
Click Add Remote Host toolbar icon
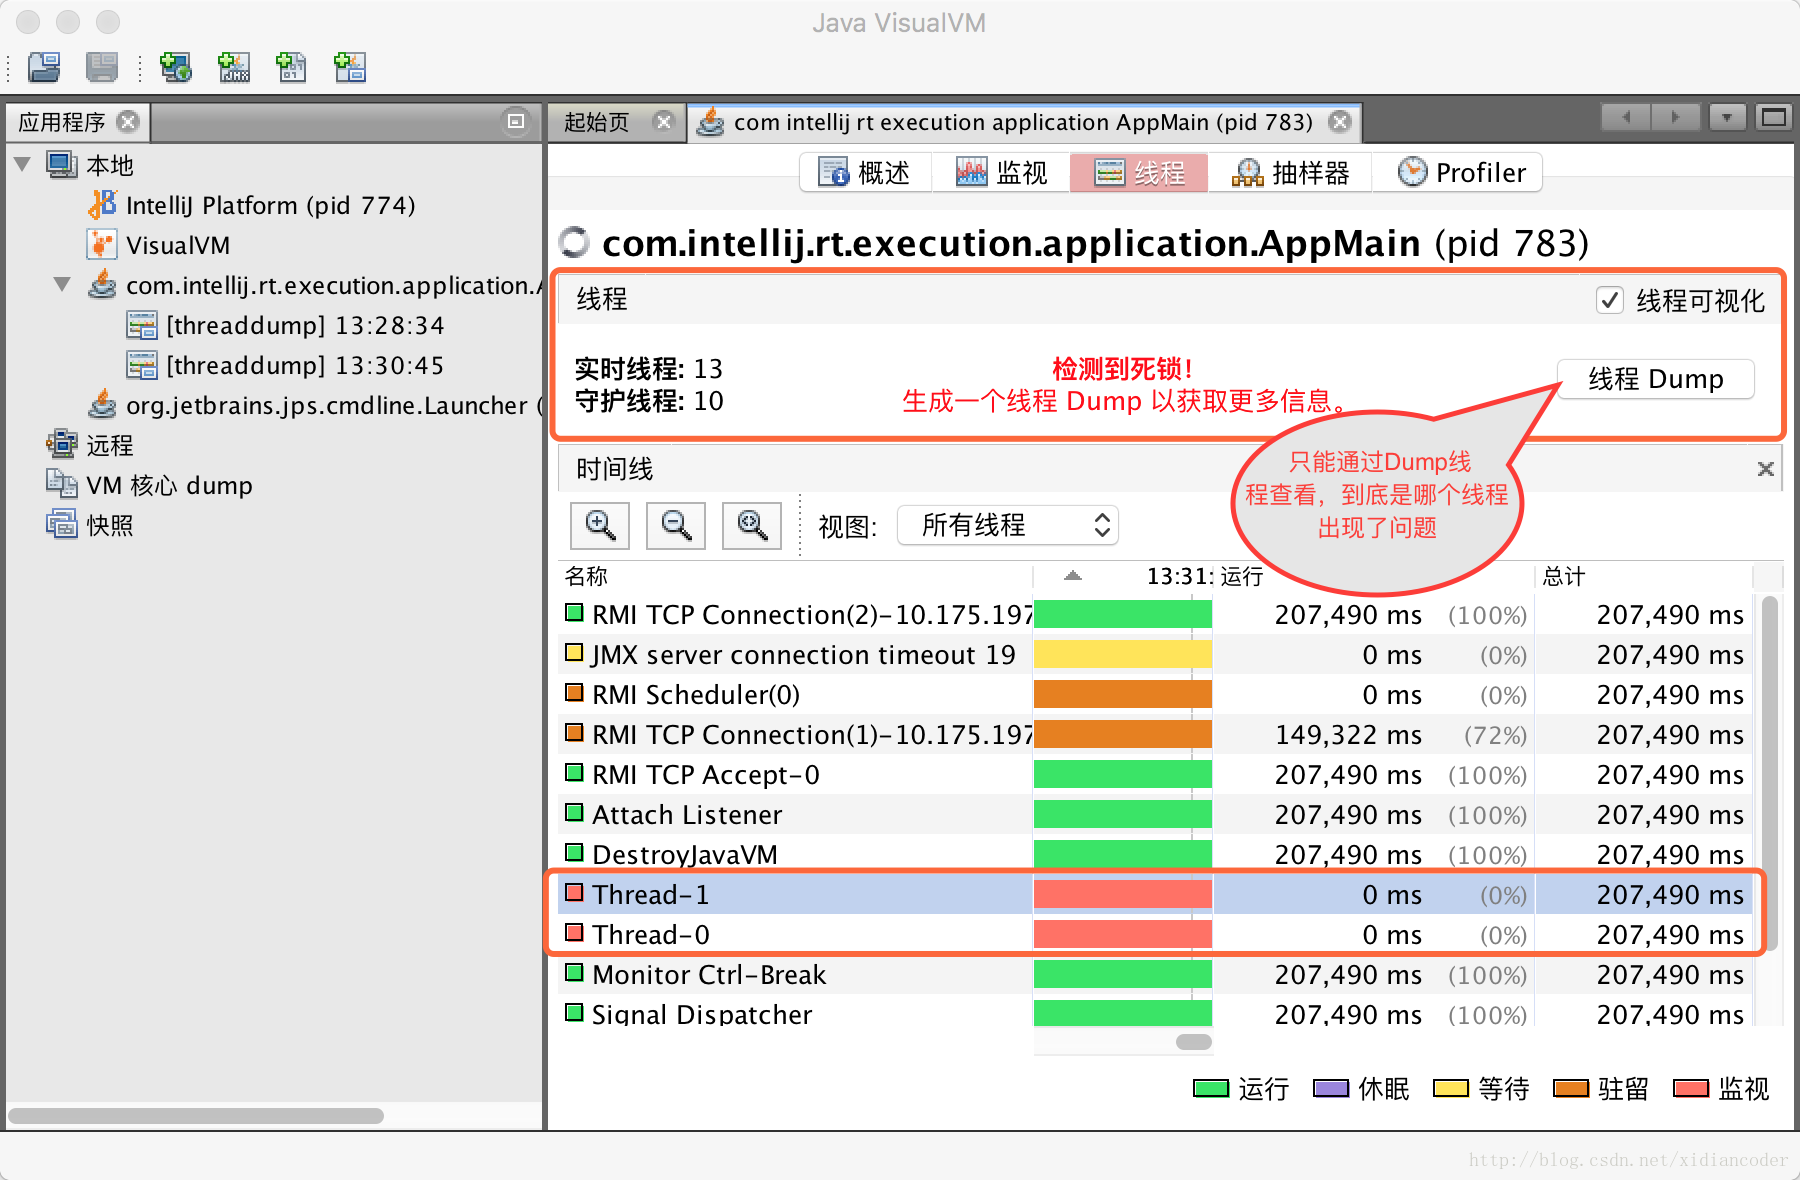coord(176,67)
